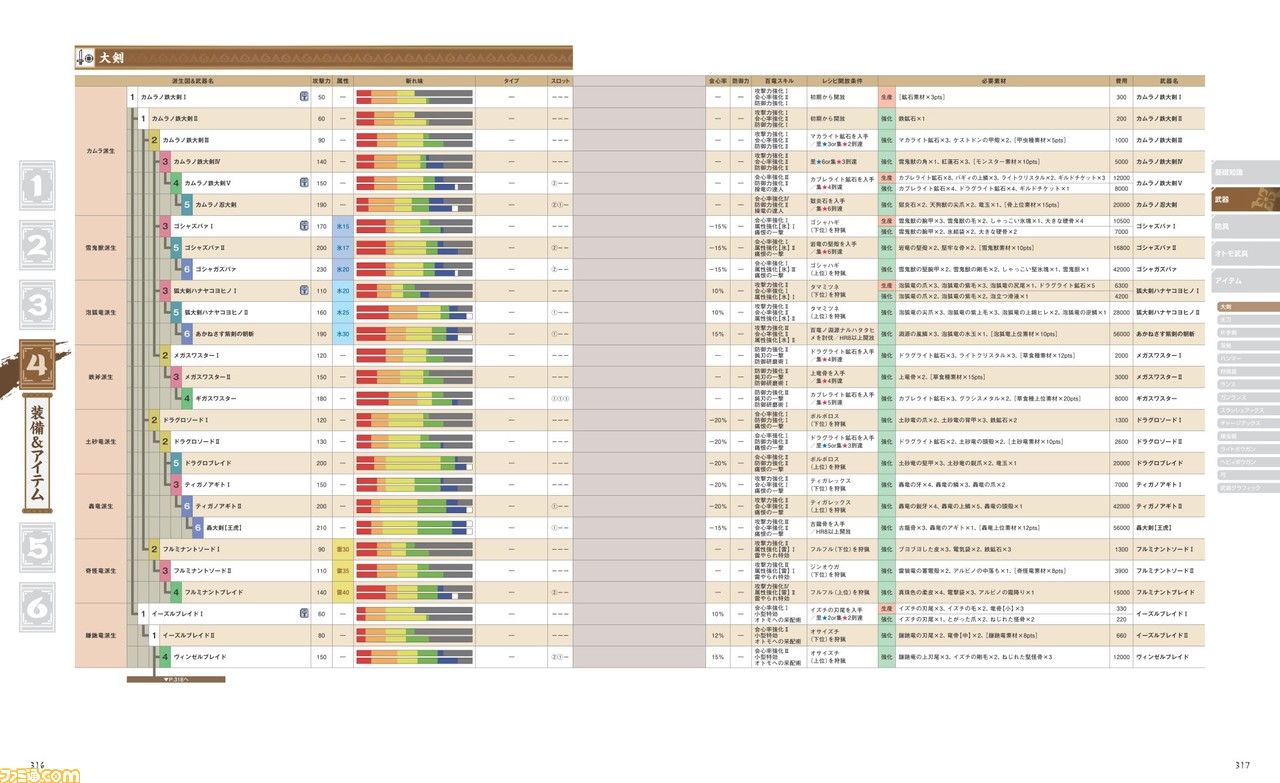This screenshot has width=1280, height=783.
Task: Click the 百竜スキル column header
Action: click(778, 79)
